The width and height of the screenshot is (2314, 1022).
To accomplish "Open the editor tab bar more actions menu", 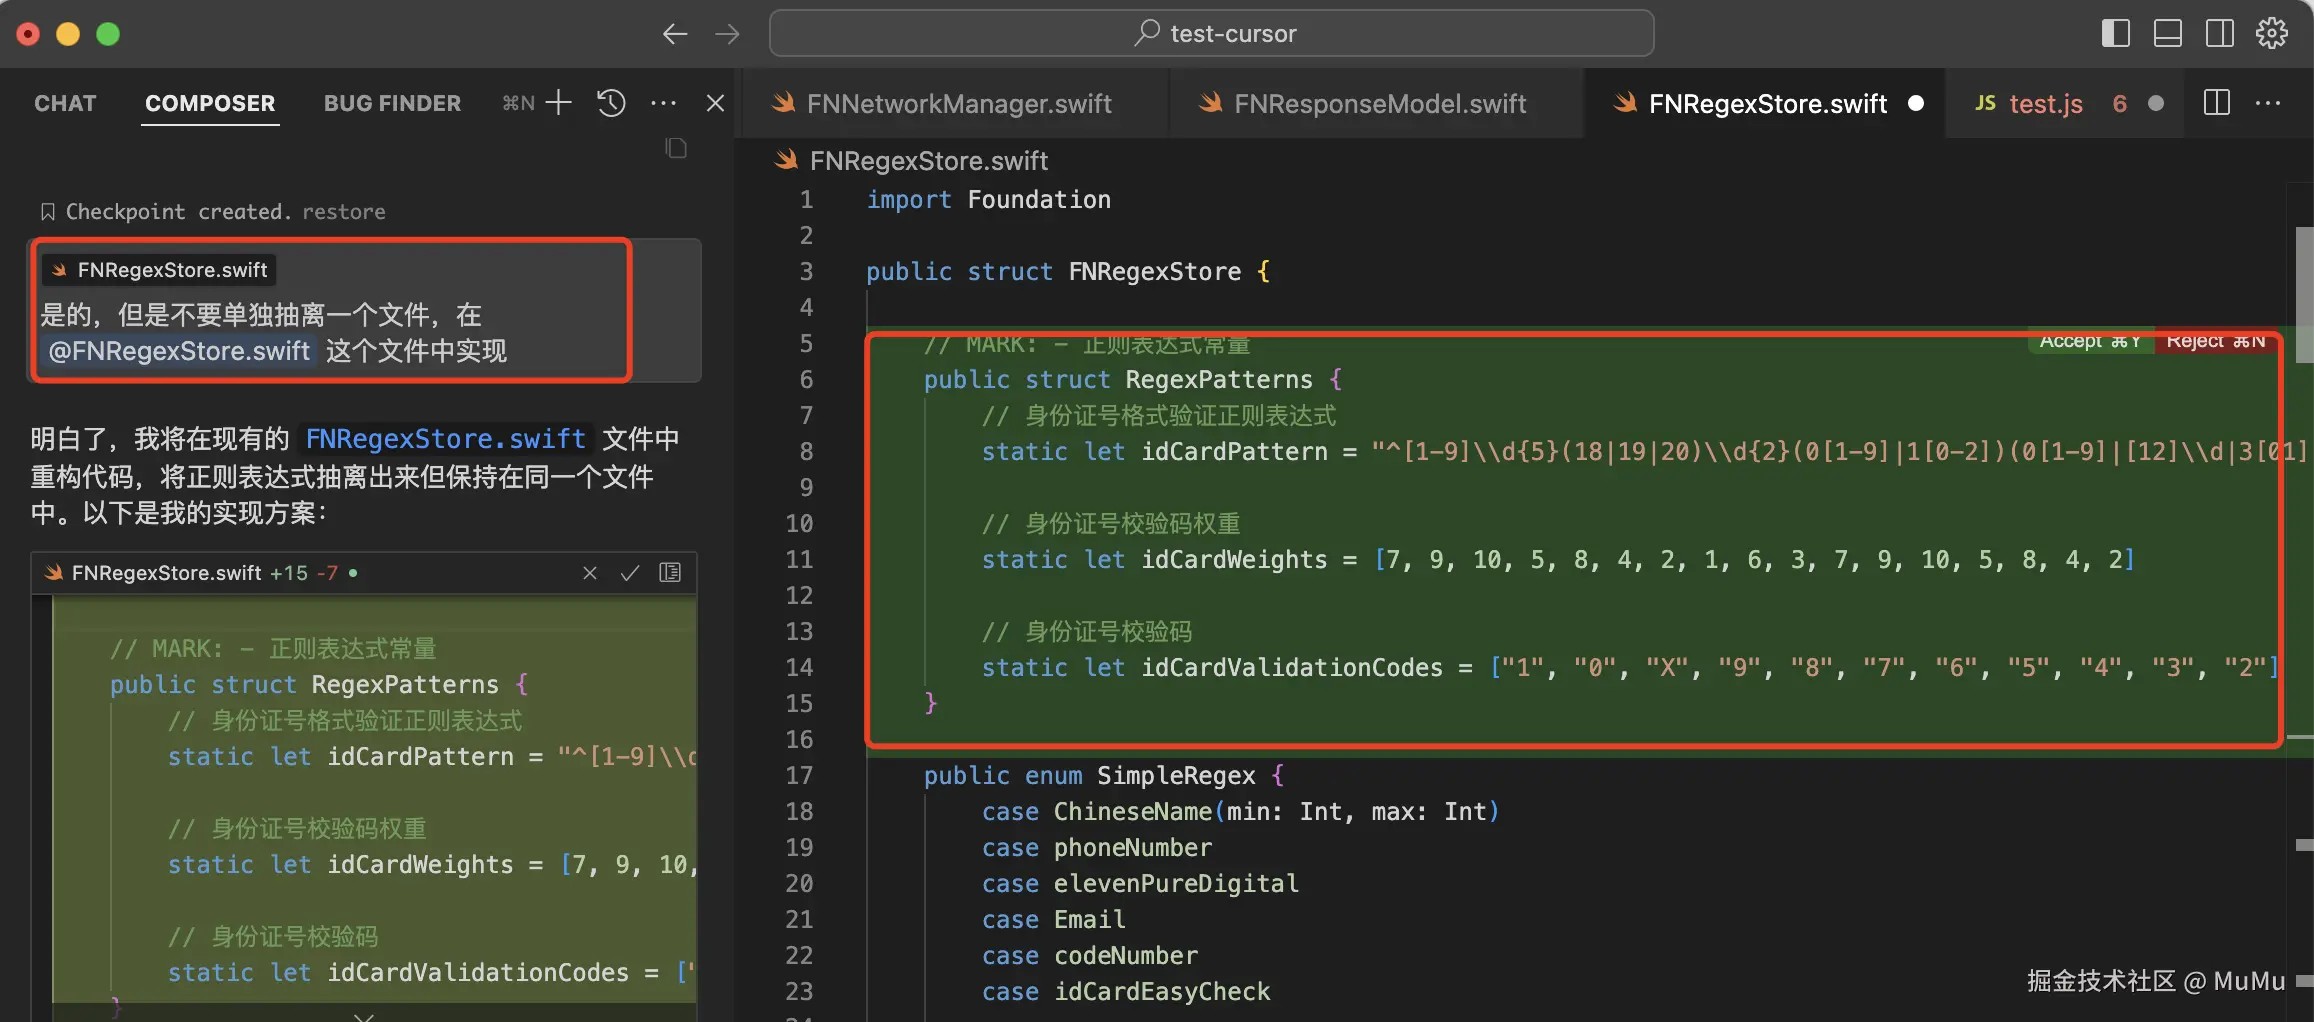I will [2268, 103].
